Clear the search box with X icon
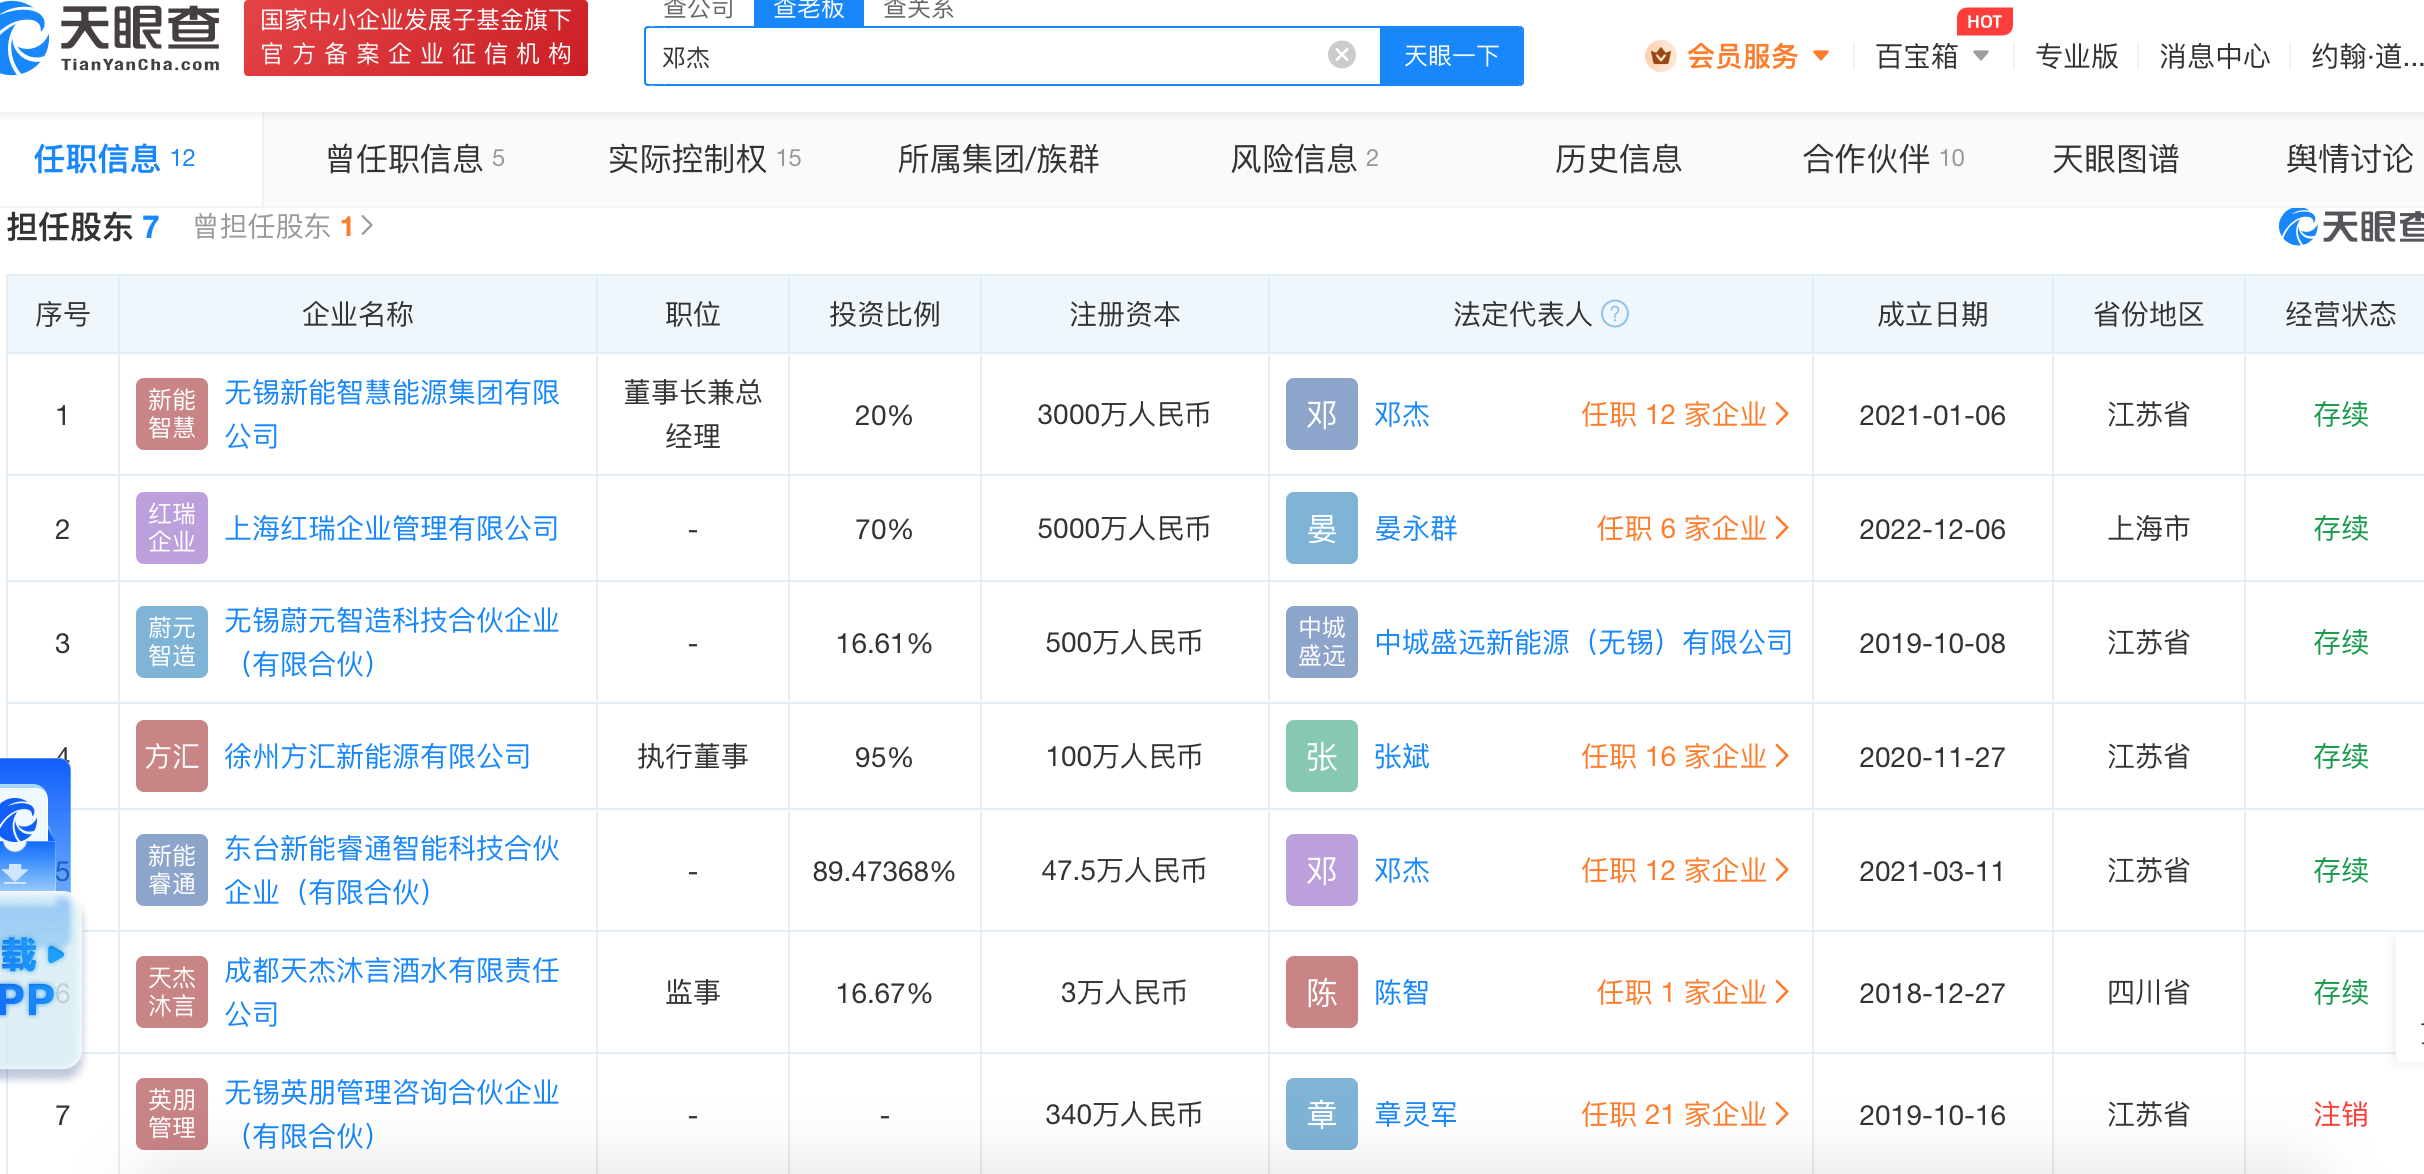 pyautogui.click(x=1341, y=55)
